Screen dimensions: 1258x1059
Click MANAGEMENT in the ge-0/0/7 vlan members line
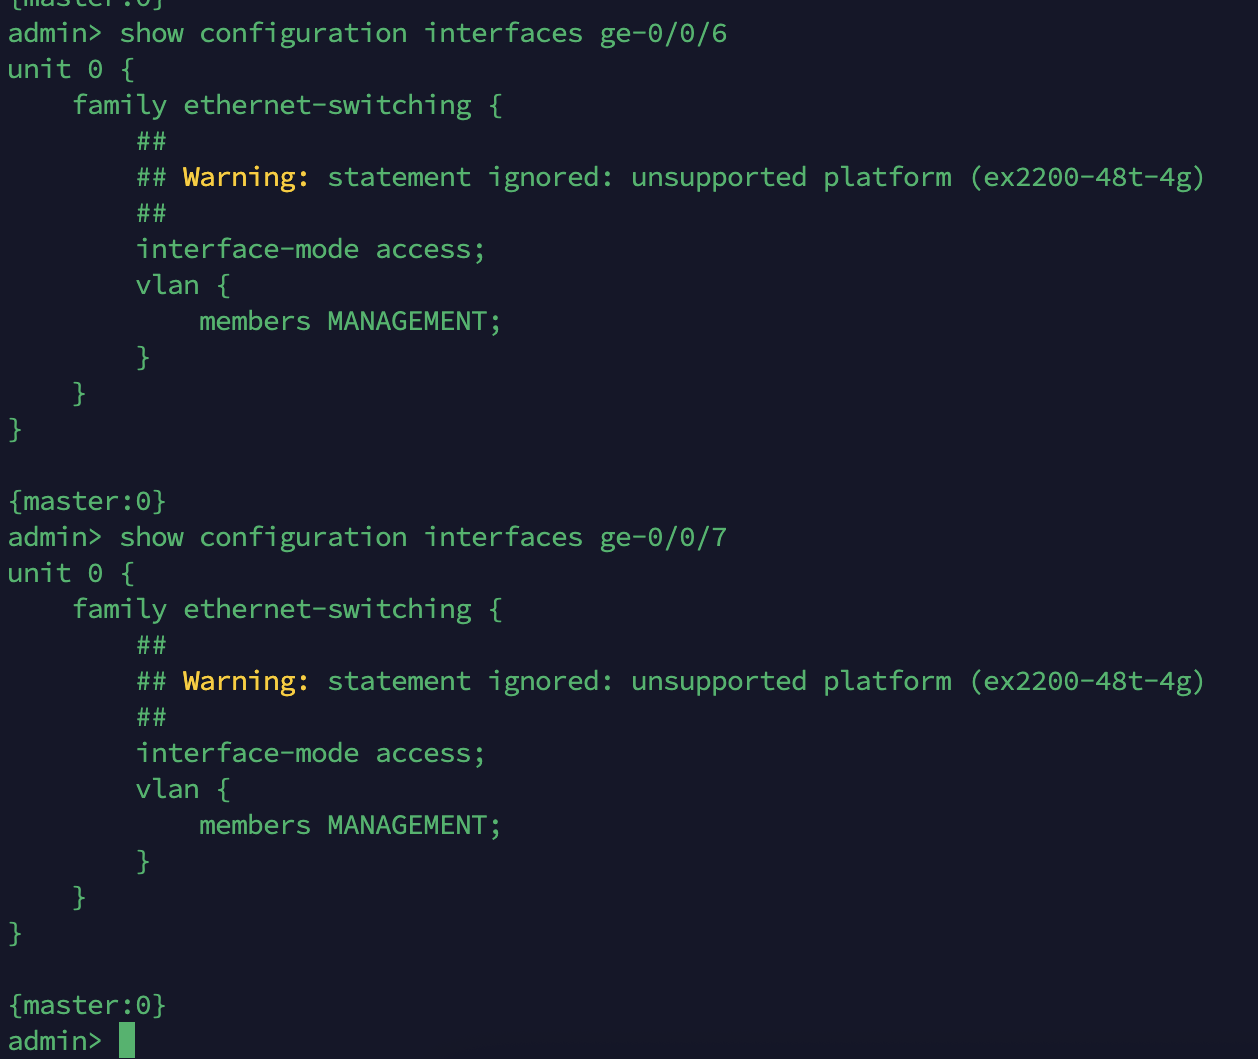tap(407, 825)
